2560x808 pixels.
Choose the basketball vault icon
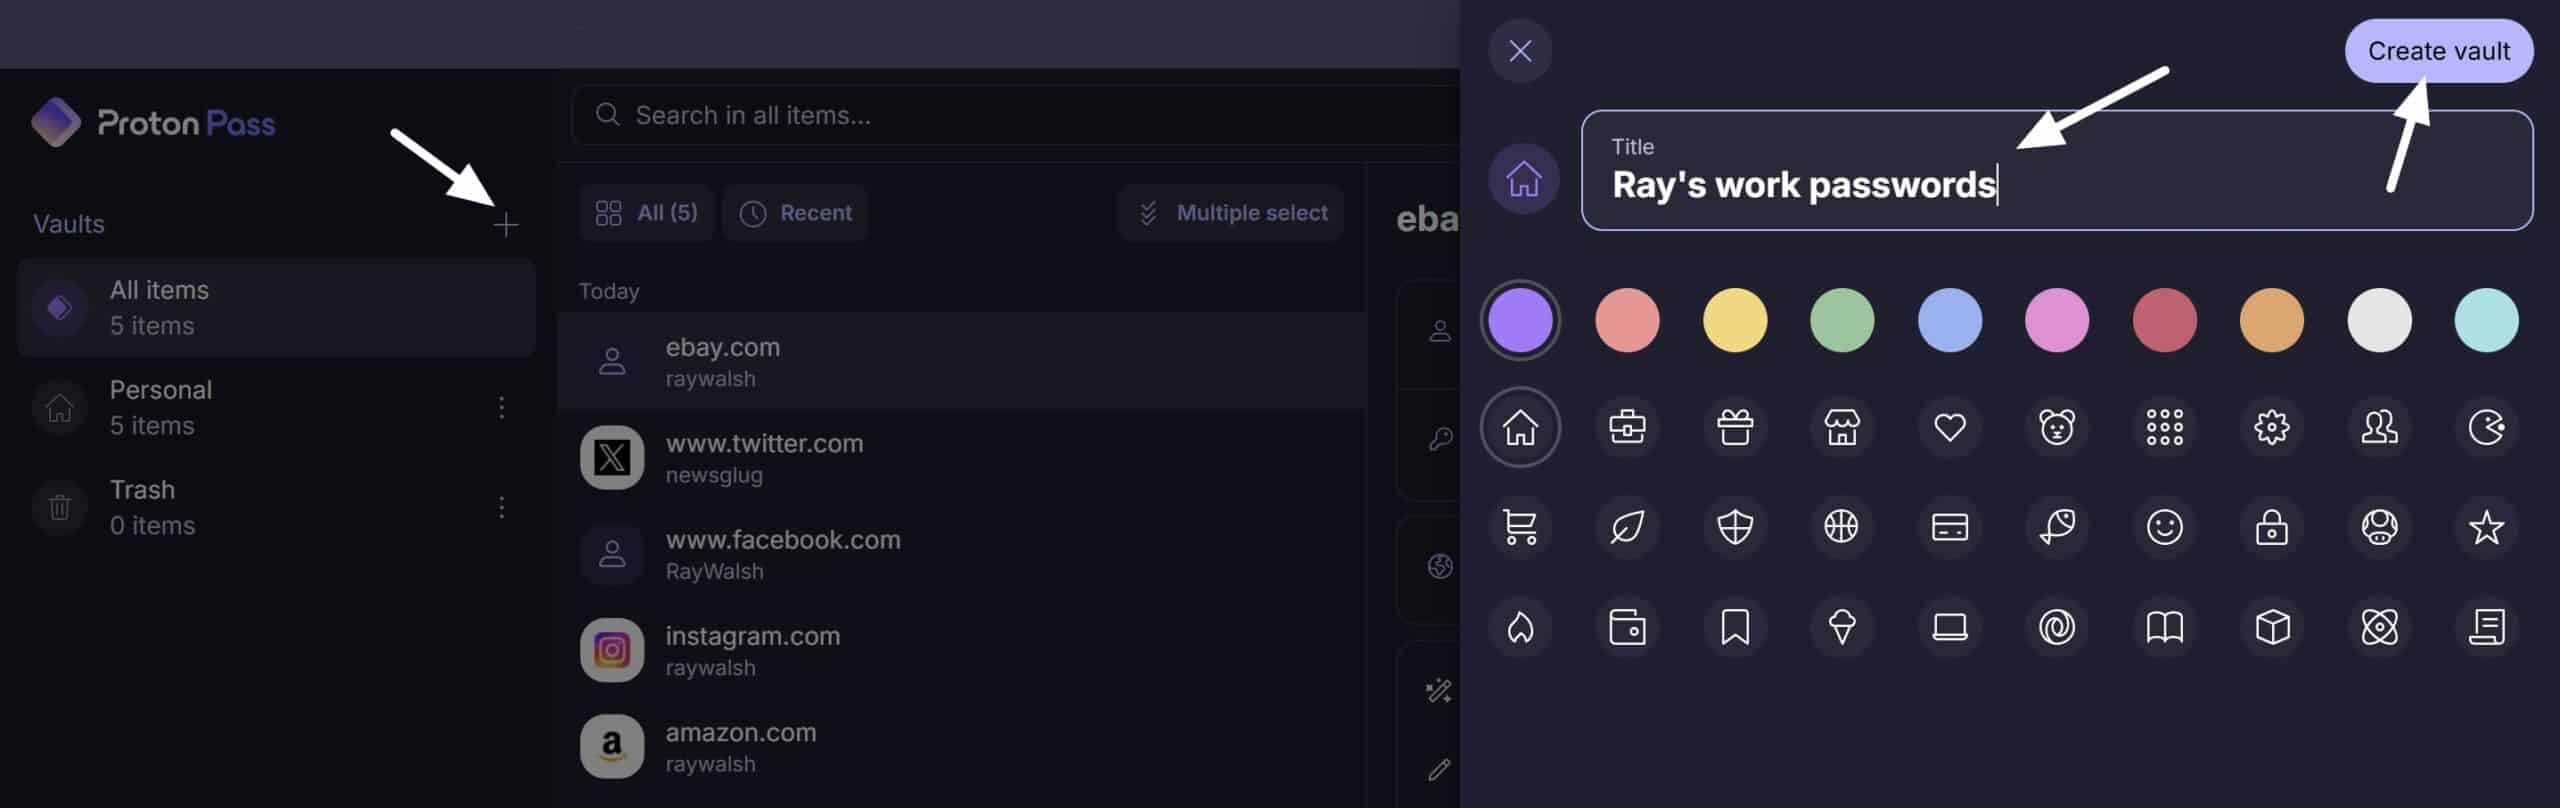click(1842, 526)
